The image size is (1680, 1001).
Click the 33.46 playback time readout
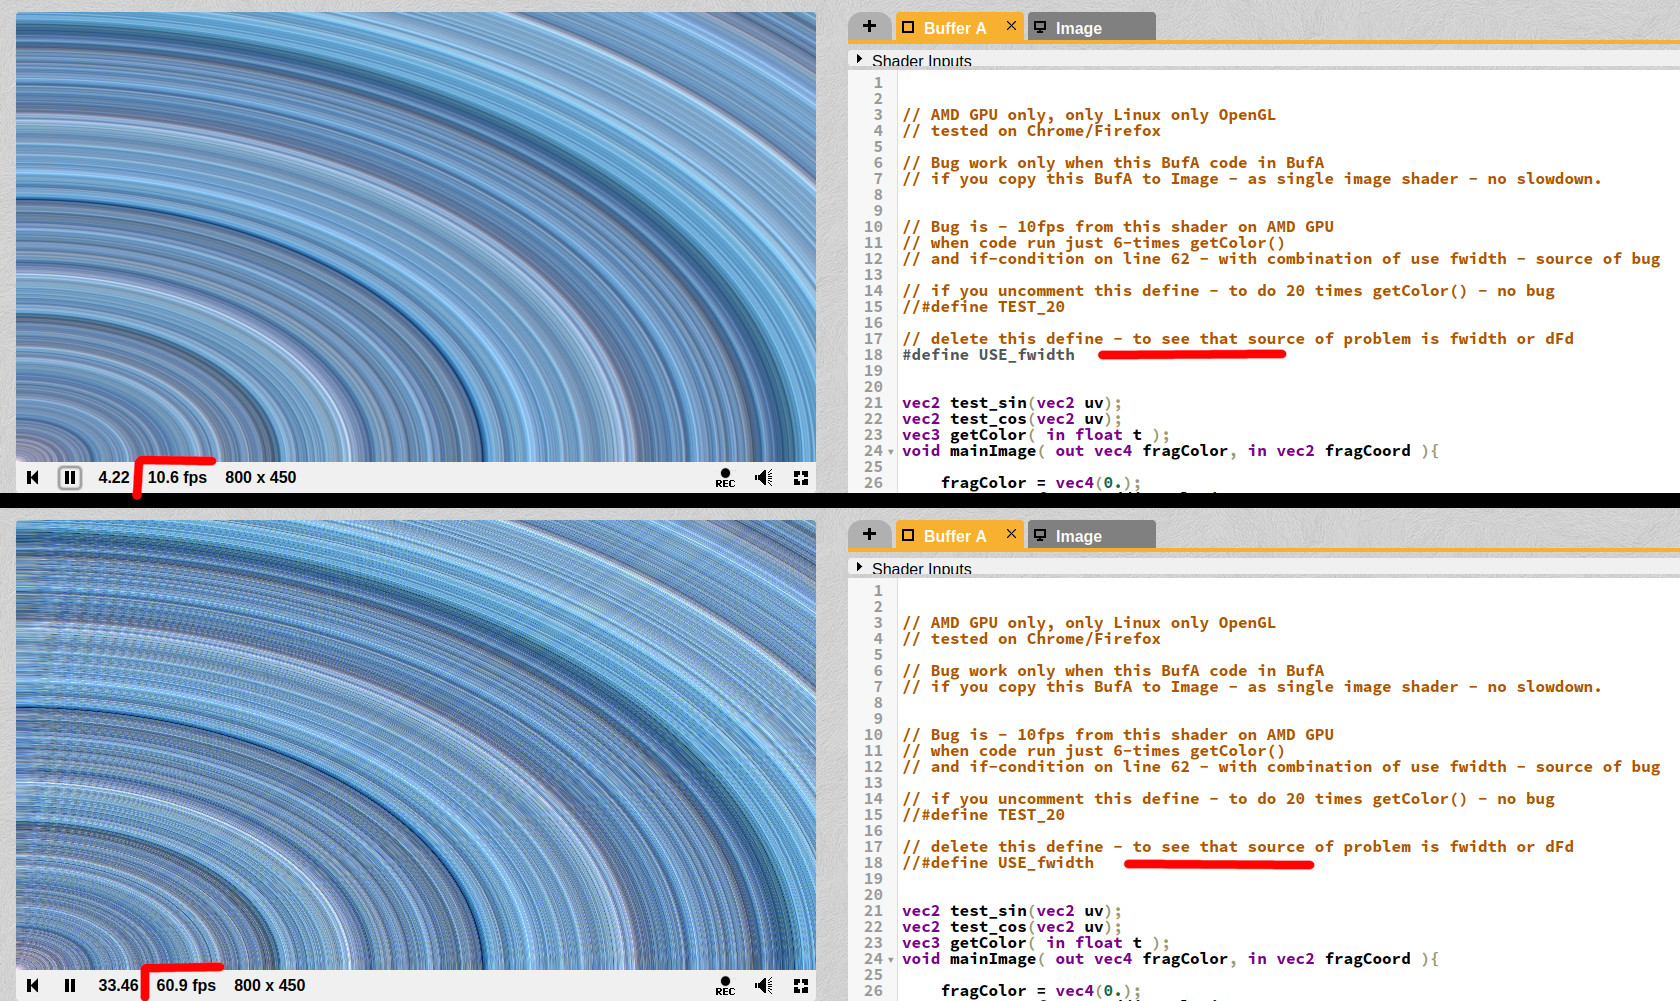pos(118,985)
